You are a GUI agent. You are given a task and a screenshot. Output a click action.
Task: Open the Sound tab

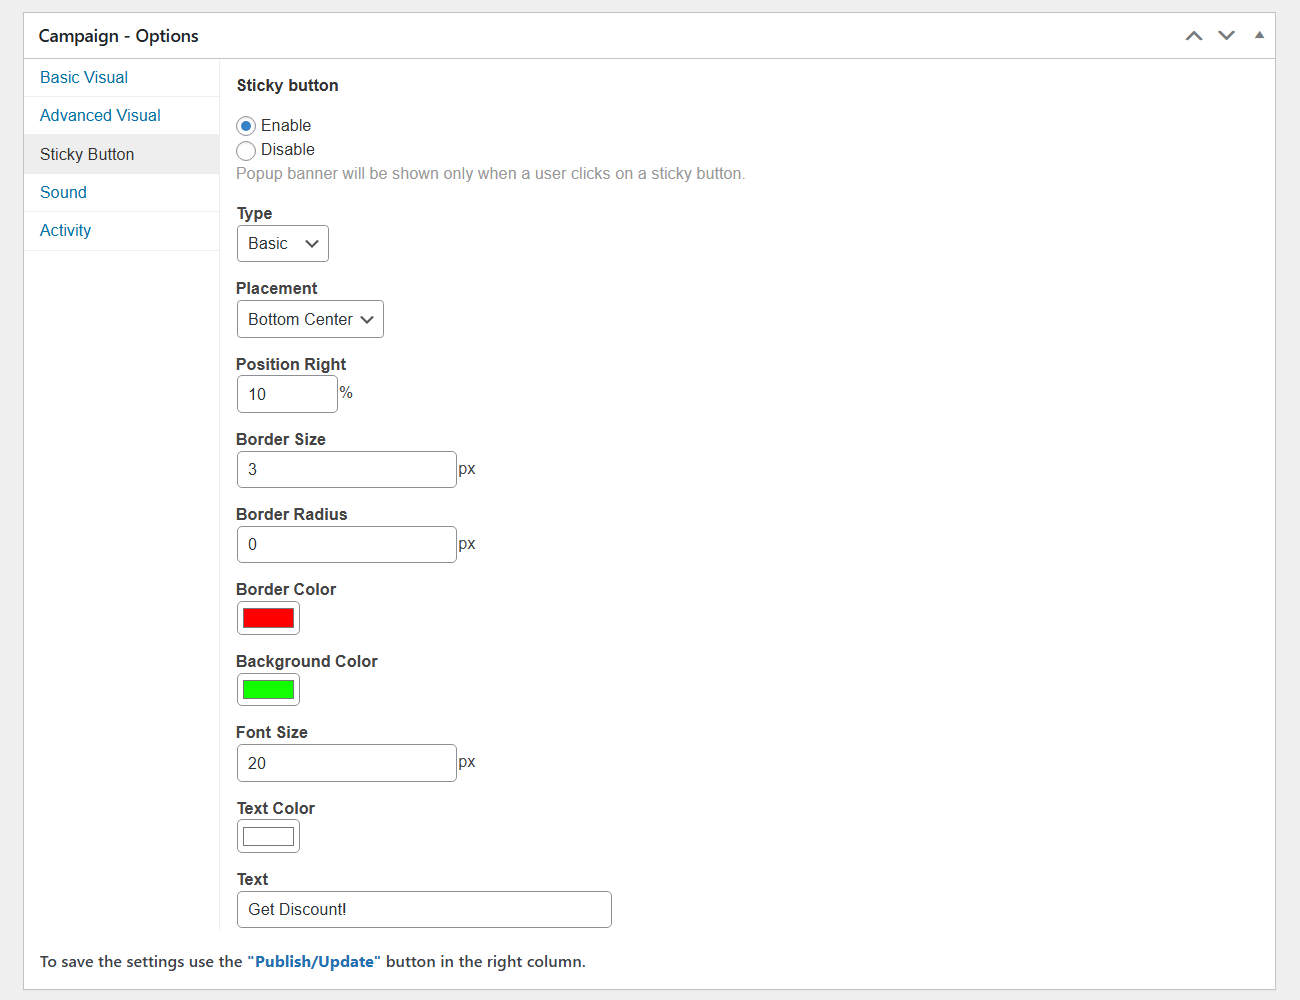tap(63, 193)
